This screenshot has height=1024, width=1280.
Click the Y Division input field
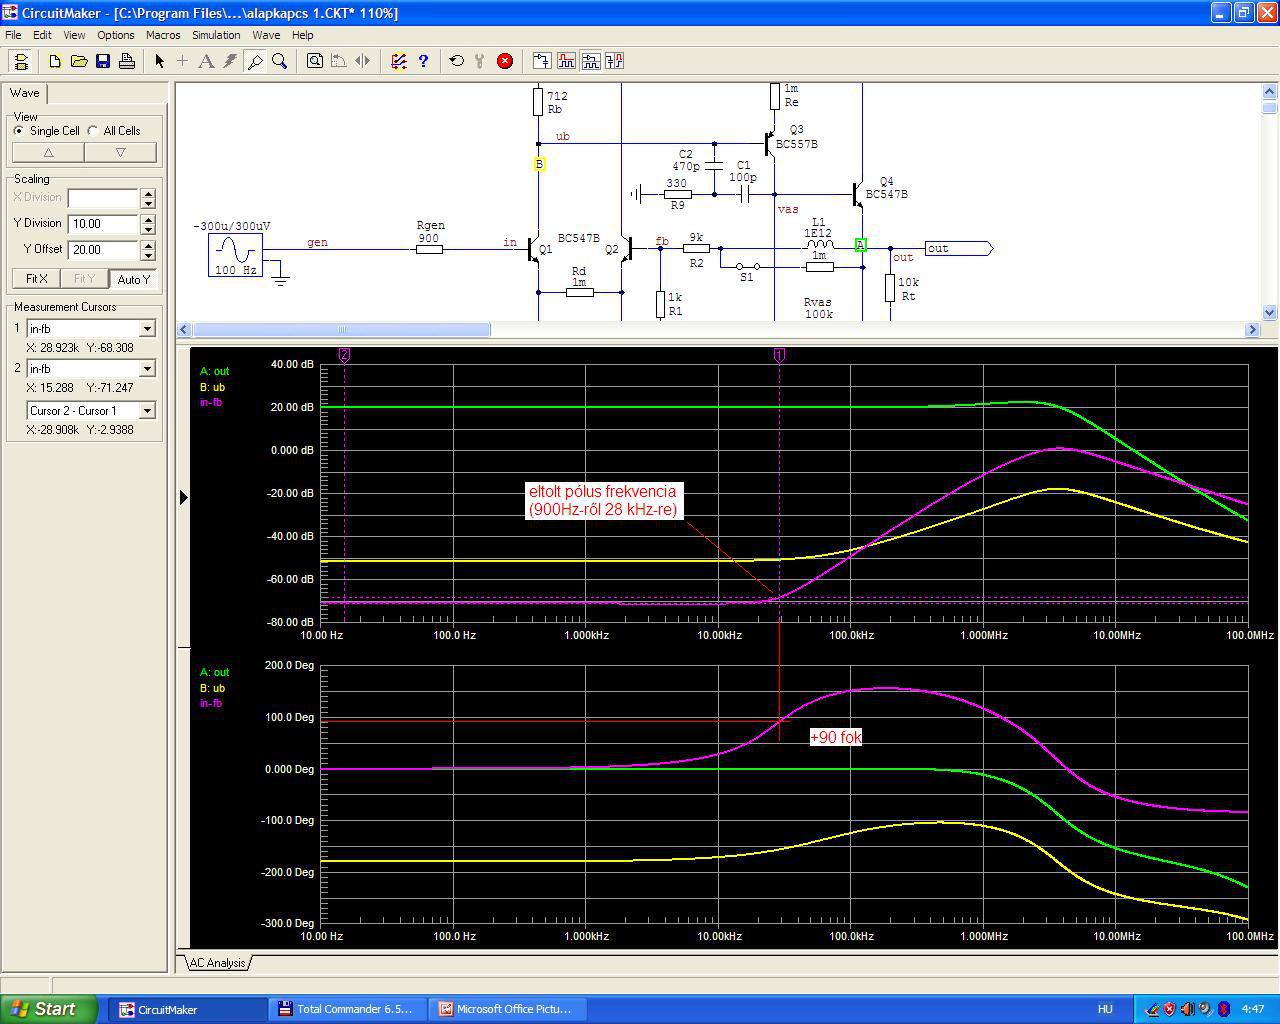click(x=103, y=224)
